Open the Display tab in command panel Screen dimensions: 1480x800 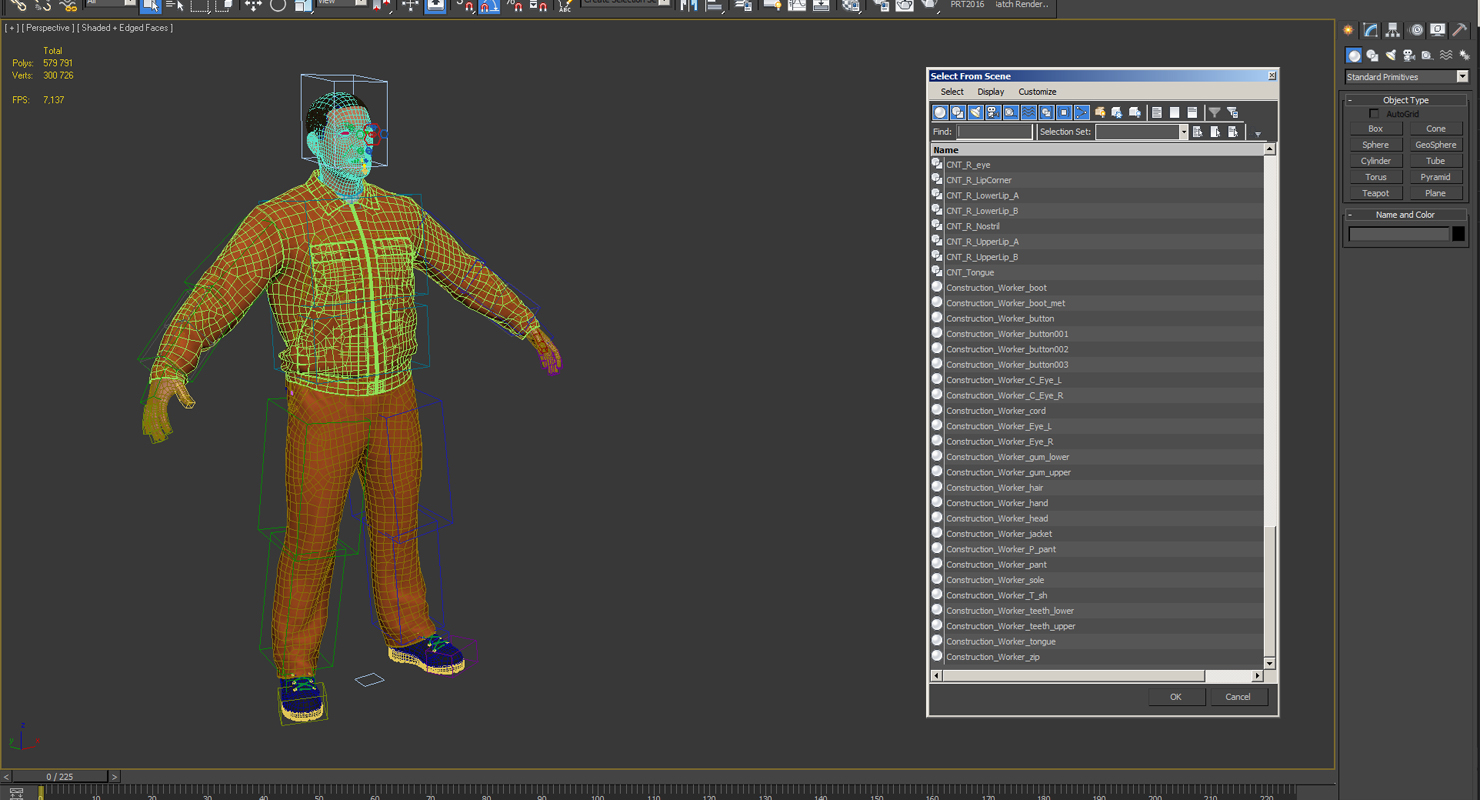click(x=1438, y=30)
